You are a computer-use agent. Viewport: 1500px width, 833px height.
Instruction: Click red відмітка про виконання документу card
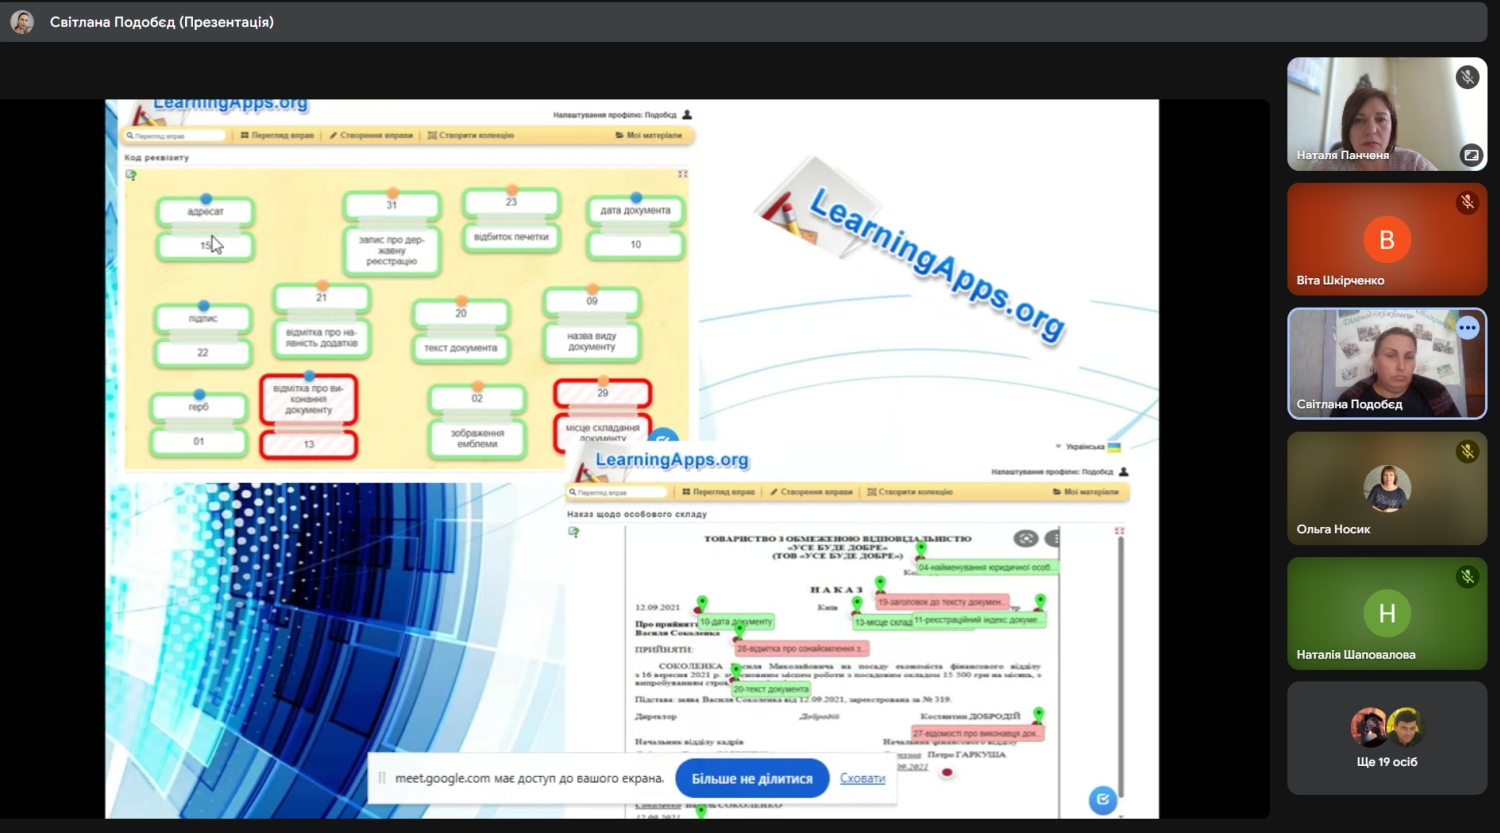(308, 399)
